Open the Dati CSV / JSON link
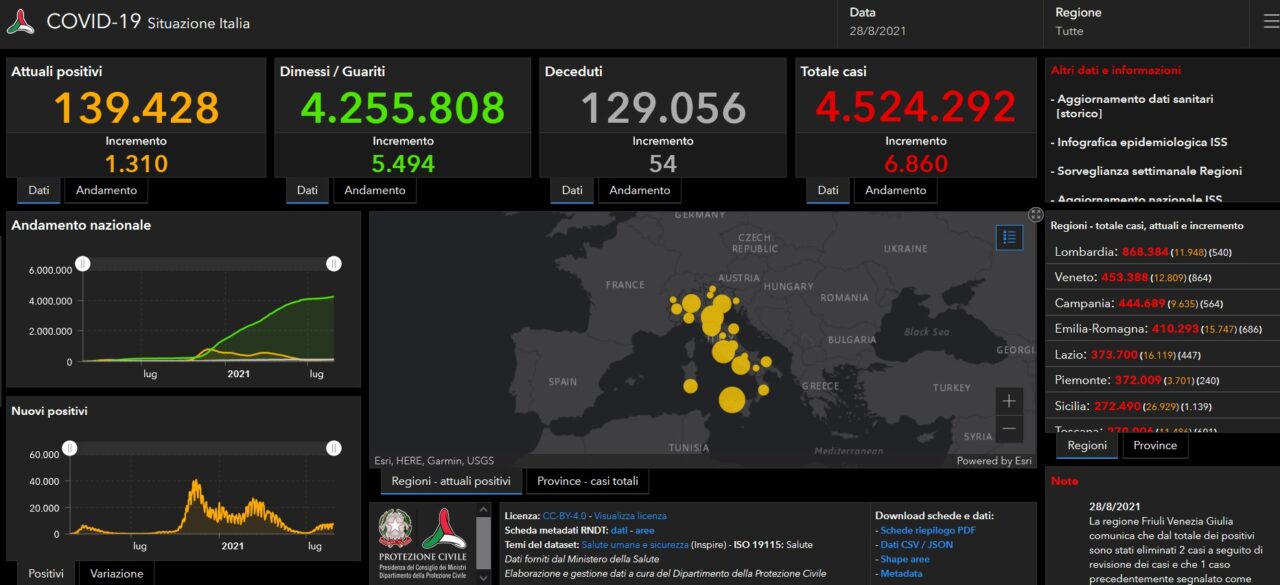Viewport: 1280px width, 585px height. coord(916,545)
